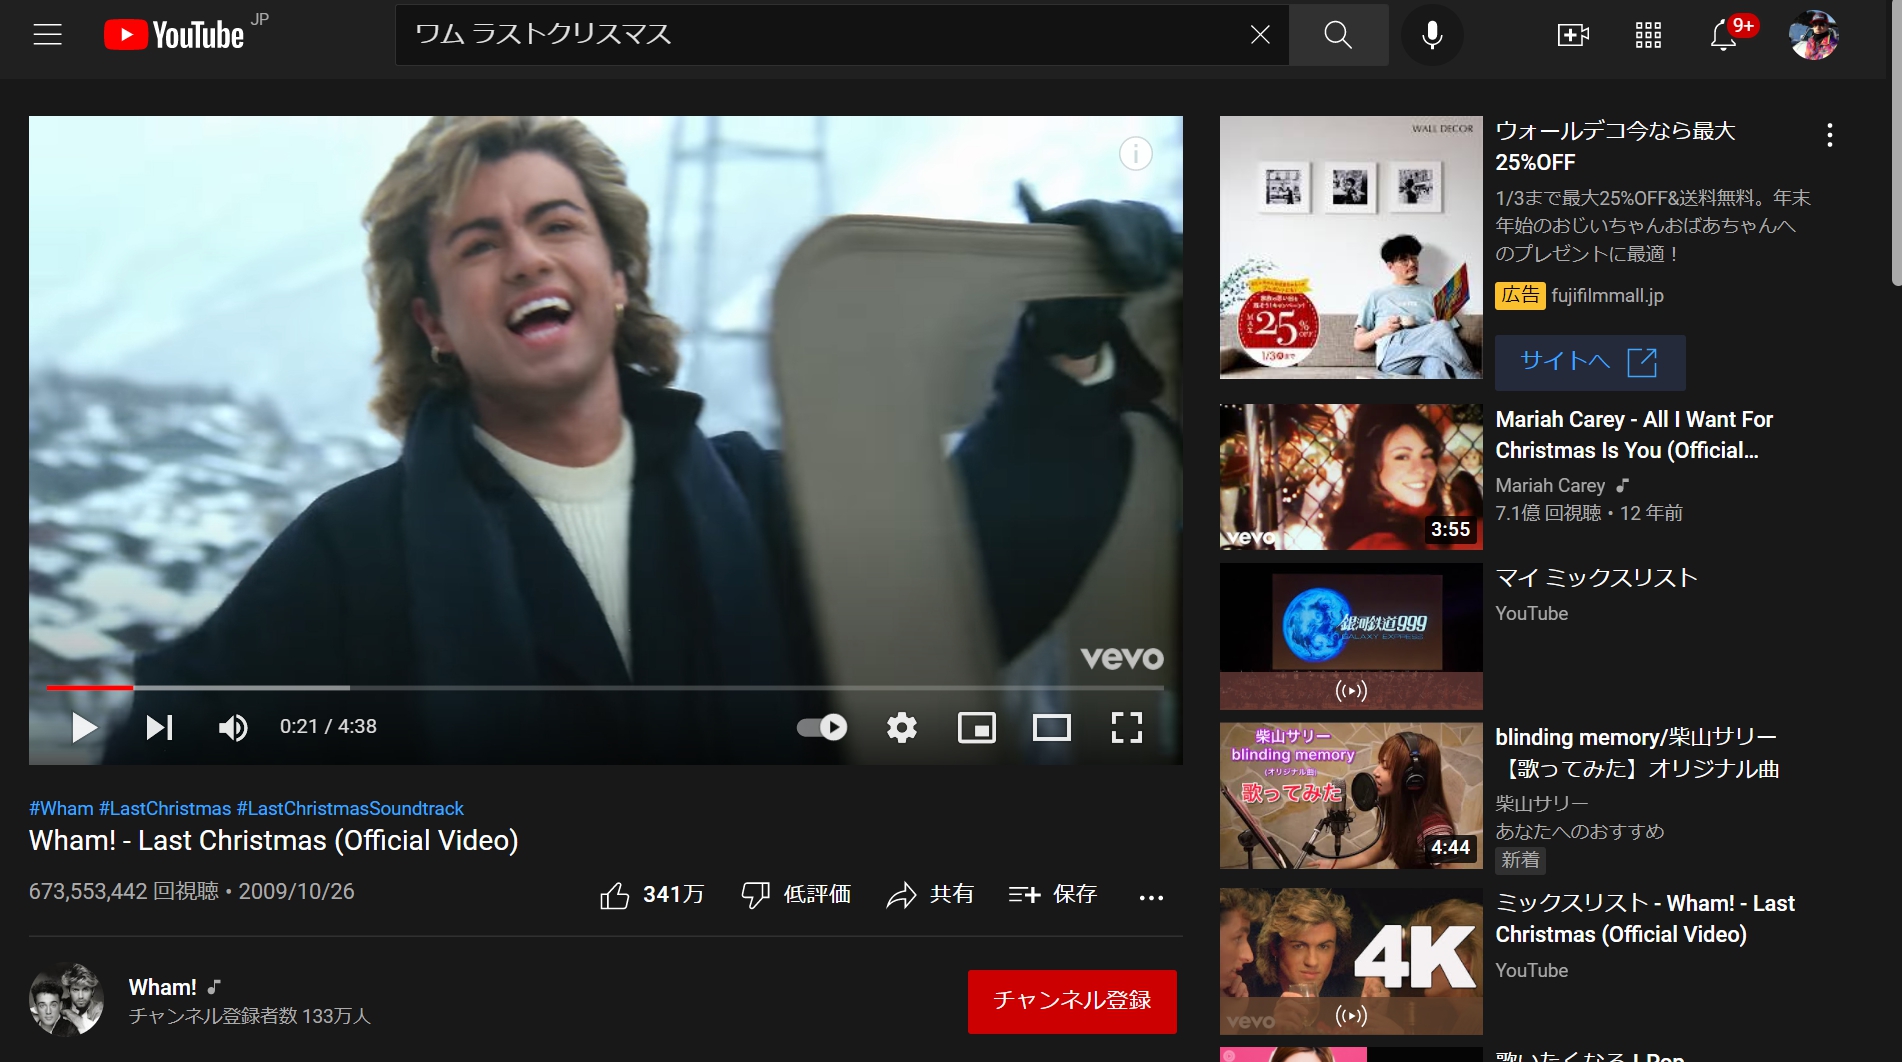Viewport: 1902px width, 1062px height.
Task: Open blinding memory video thumbnail
Action: [x=1351, y=796]
